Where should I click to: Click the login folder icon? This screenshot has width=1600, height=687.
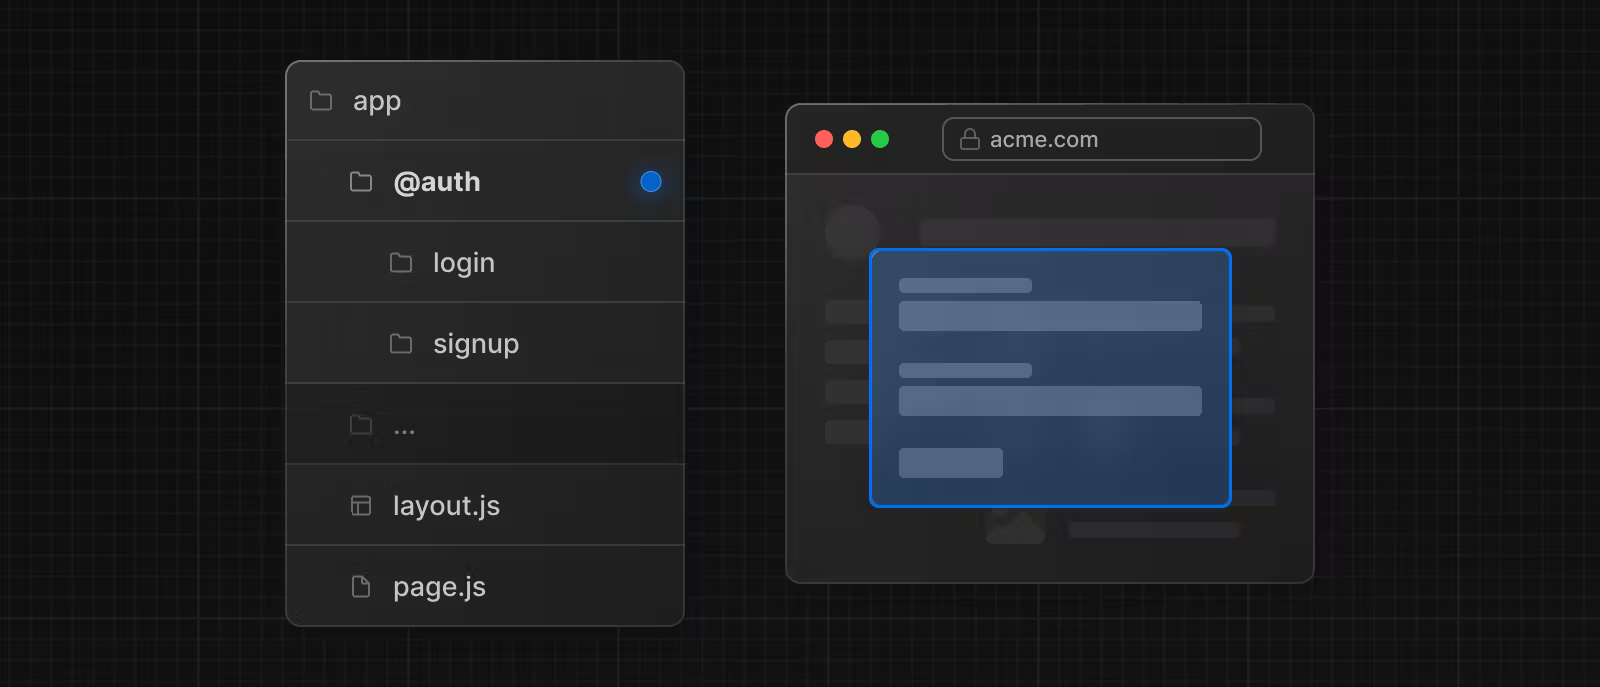coord(401,263)
